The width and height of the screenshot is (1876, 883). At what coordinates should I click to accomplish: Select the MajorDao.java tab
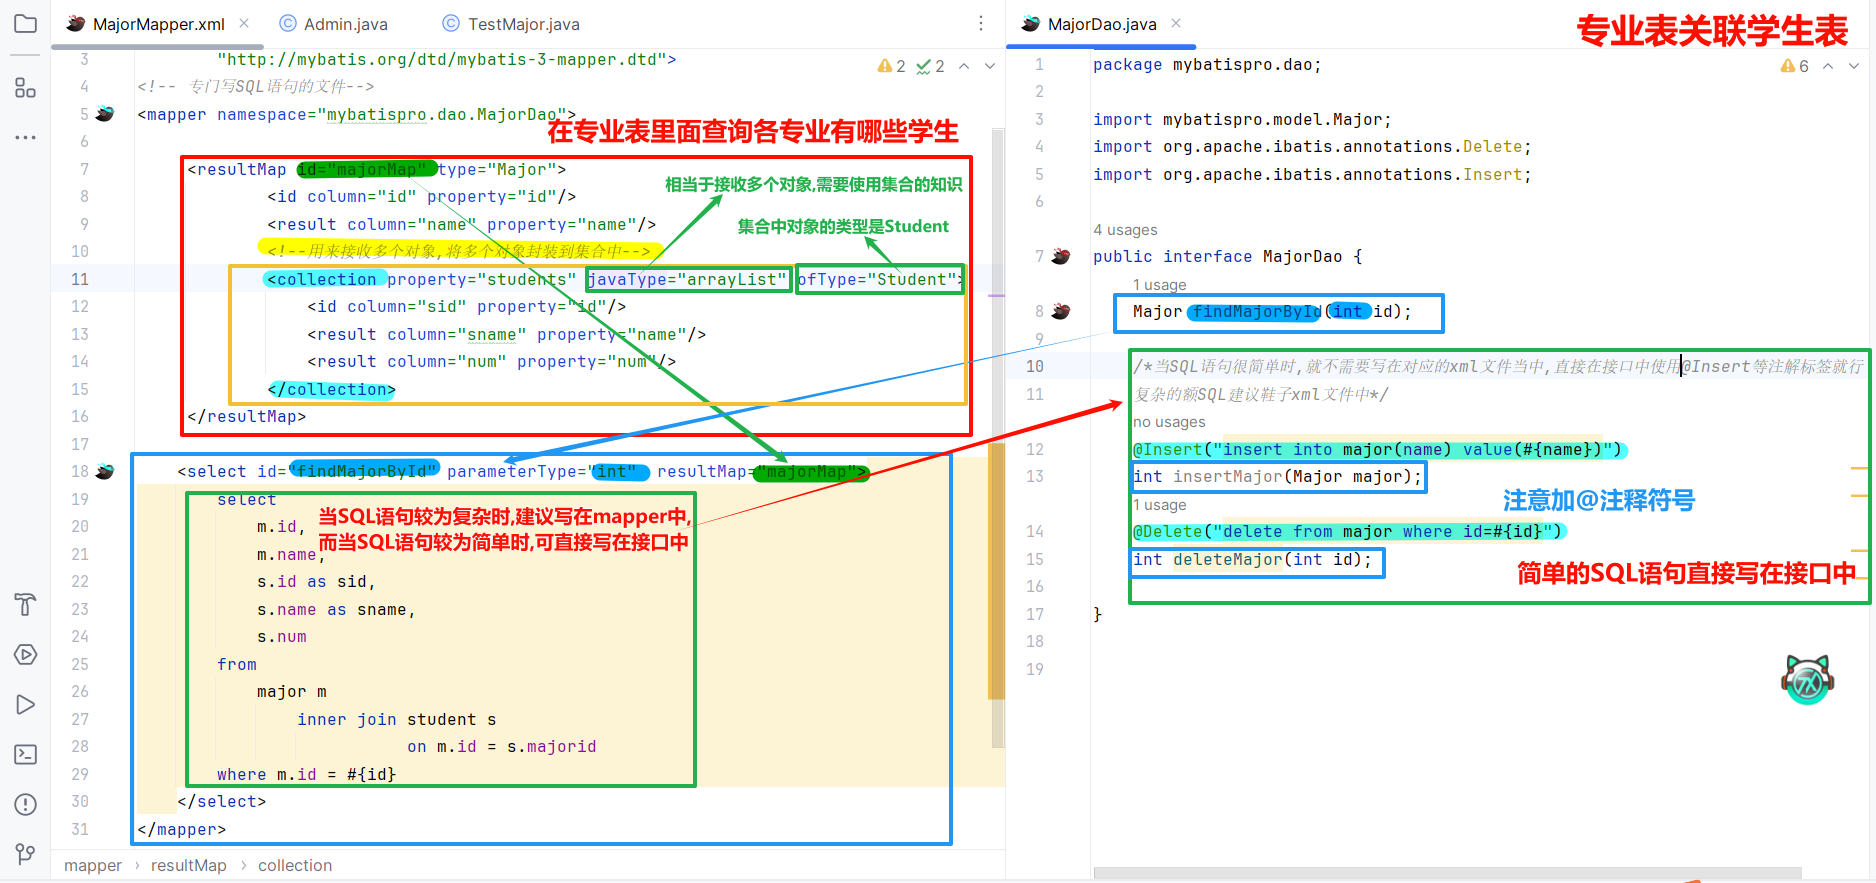point(1101,24)
